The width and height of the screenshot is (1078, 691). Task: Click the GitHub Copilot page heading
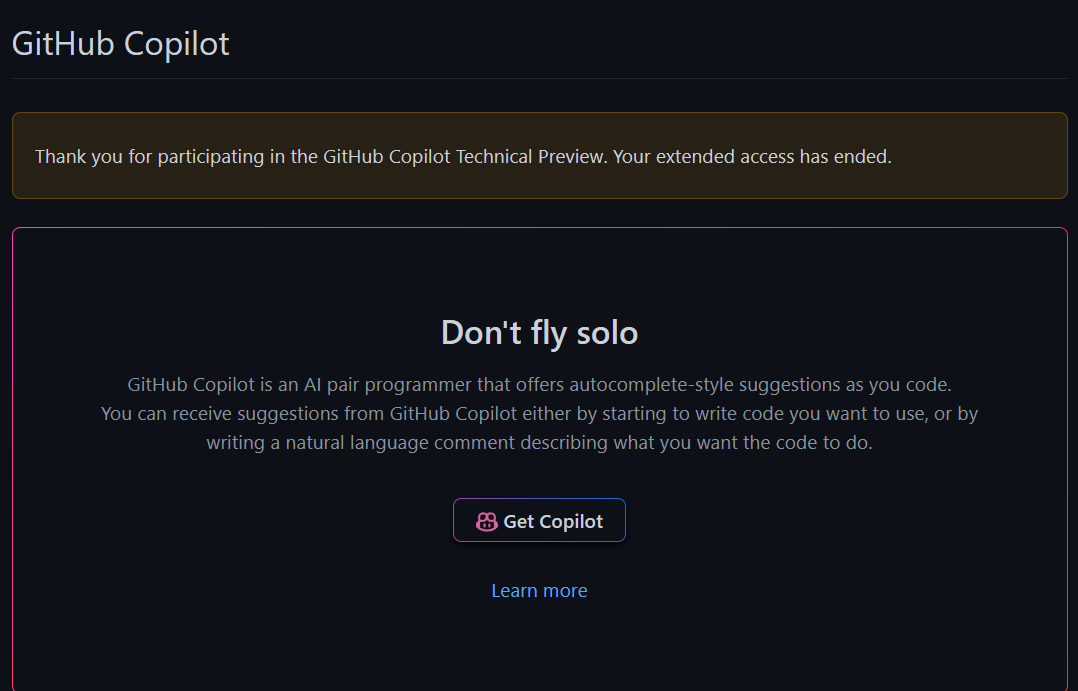[119, 43]
